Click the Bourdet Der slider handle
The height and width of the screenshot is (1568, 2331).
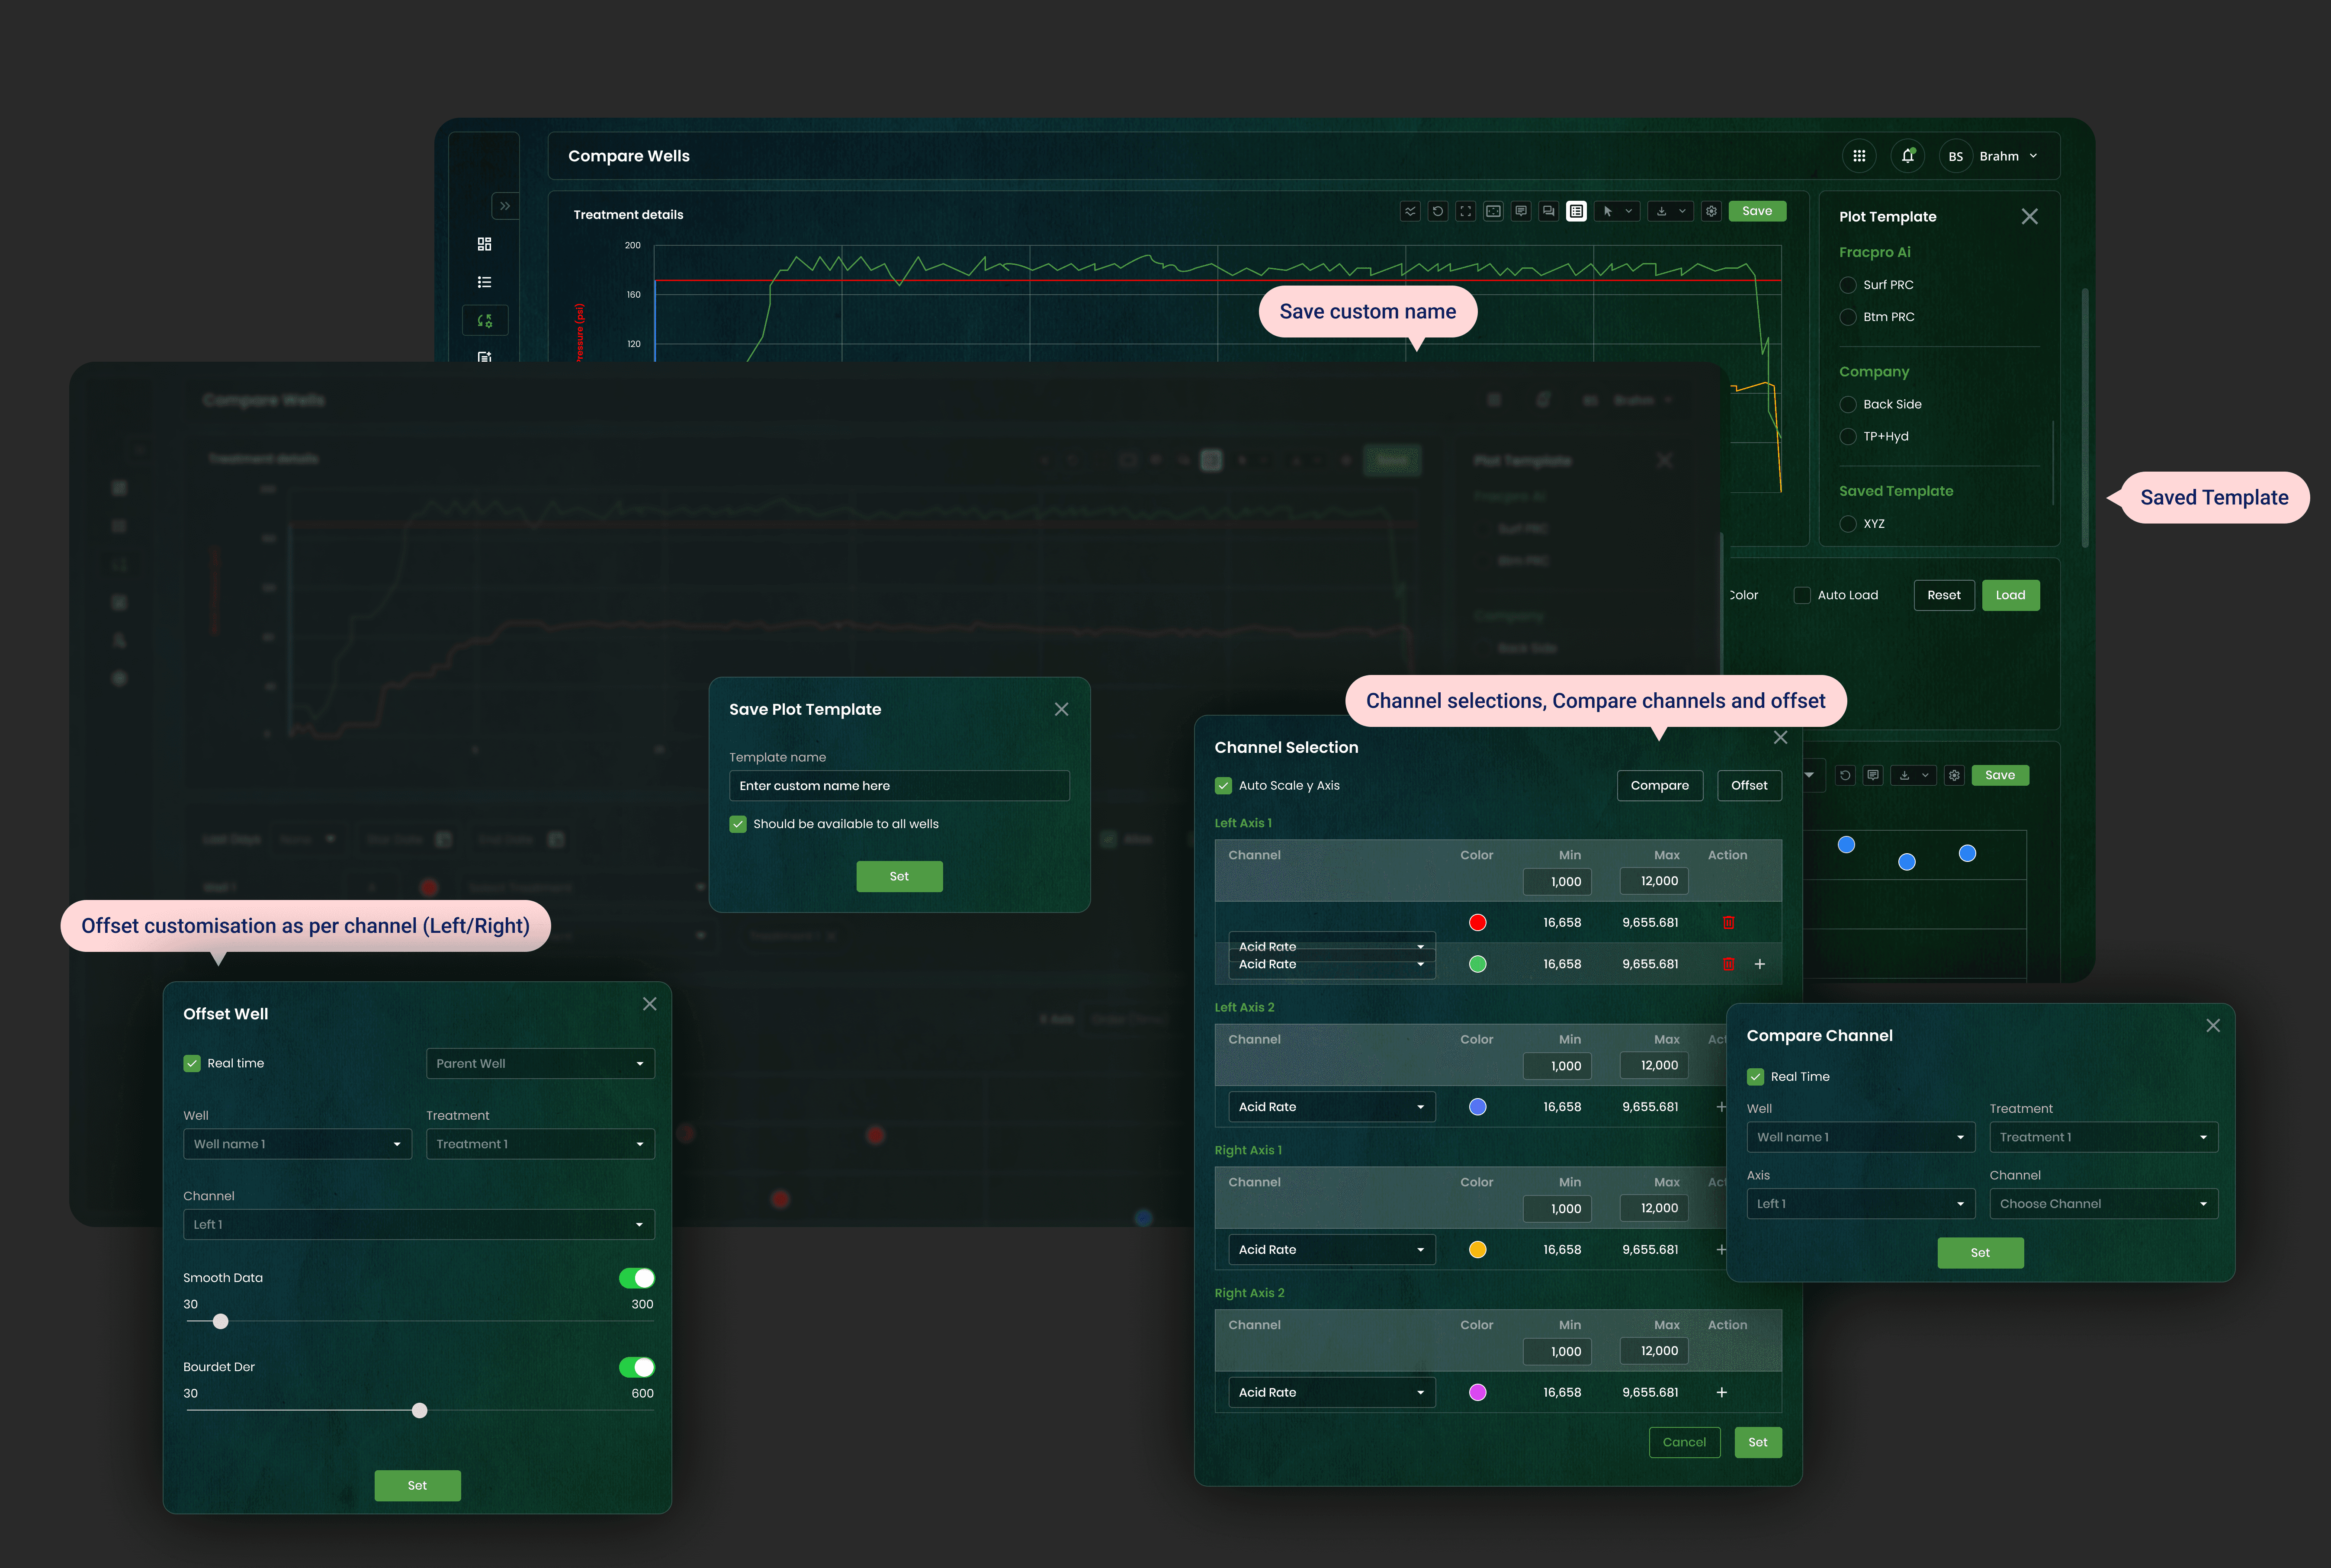click(x=420, y=1410)
